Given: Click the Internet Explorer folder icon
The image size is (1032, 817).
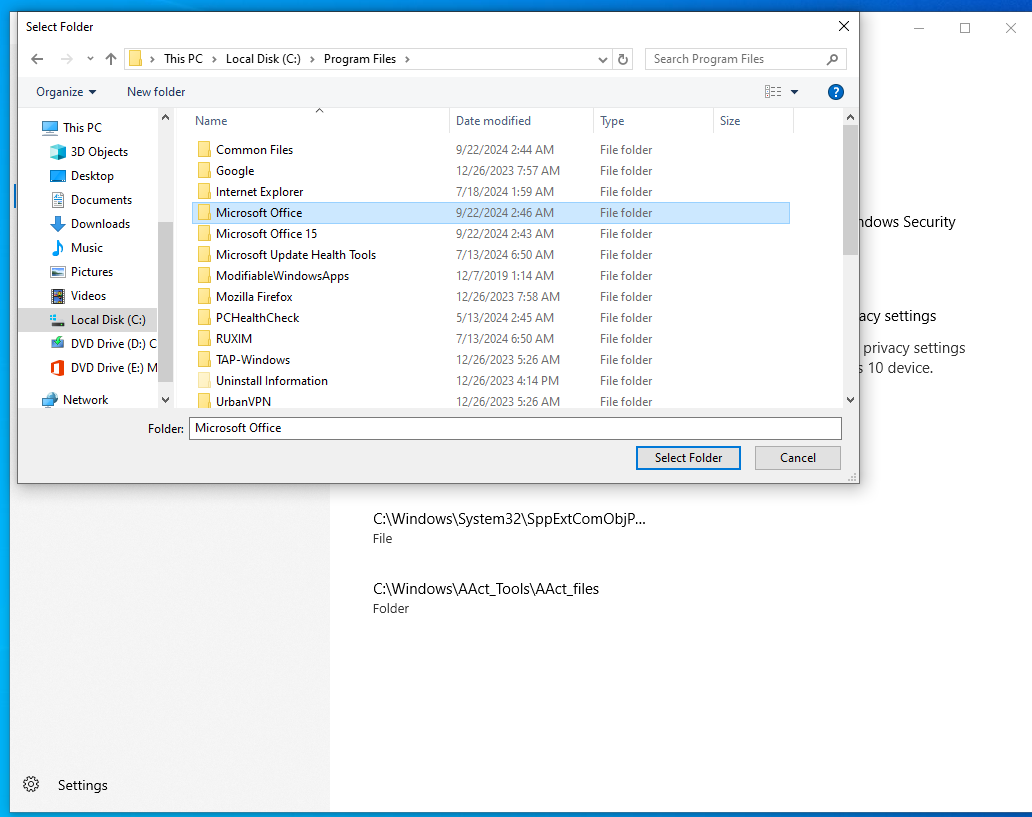Looking at the screenshot, I should [204, 192].
